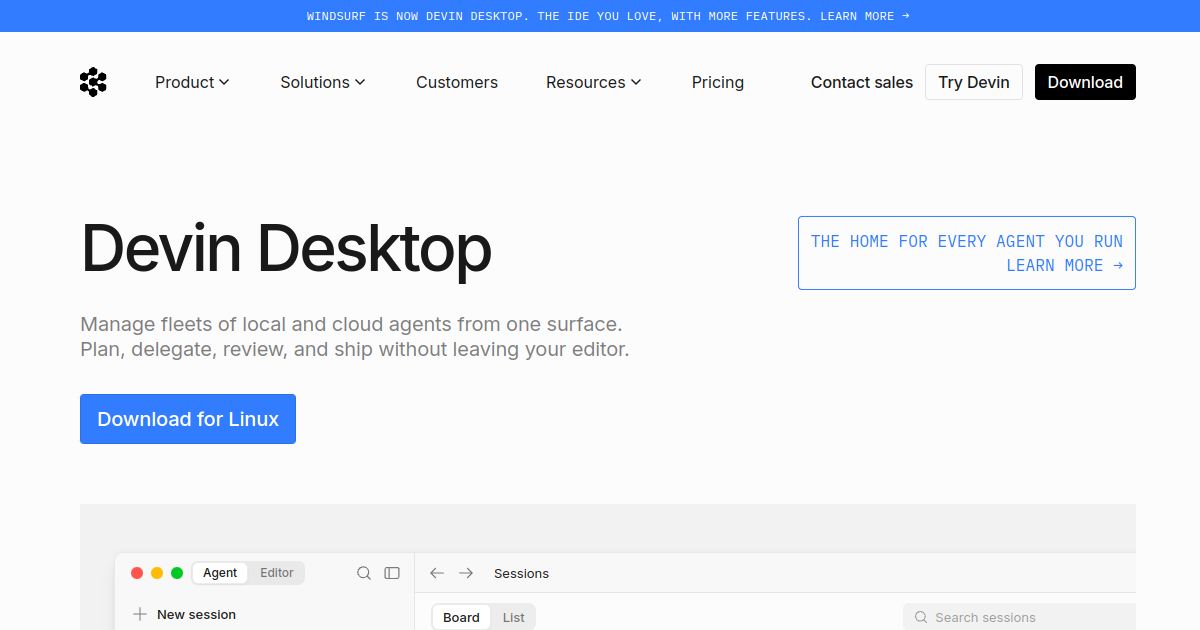Click the forward arrow in the preview
This screenshot has height=630, width=1200.
pos(466,573)
